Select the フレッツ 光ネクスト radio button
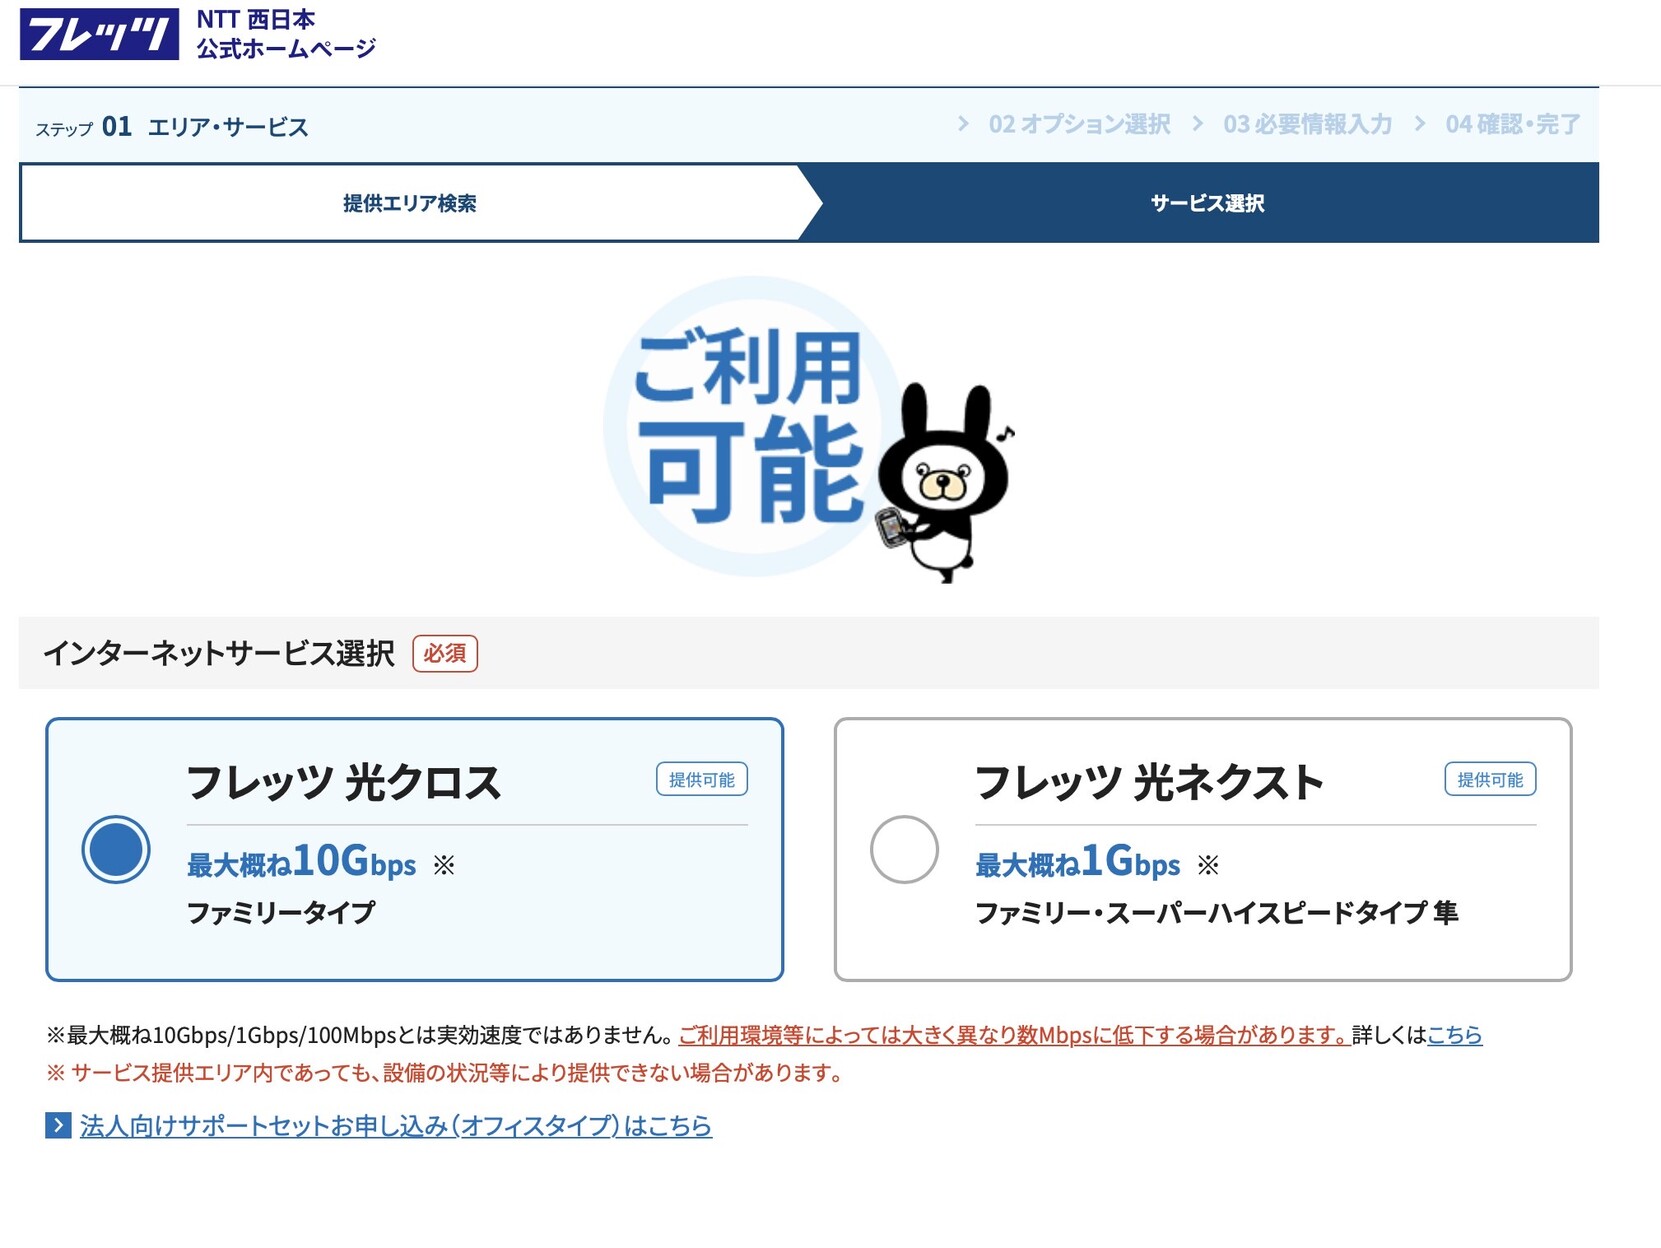The image size is (1661, 1248). pyautogui.click(x=904, y=849)
